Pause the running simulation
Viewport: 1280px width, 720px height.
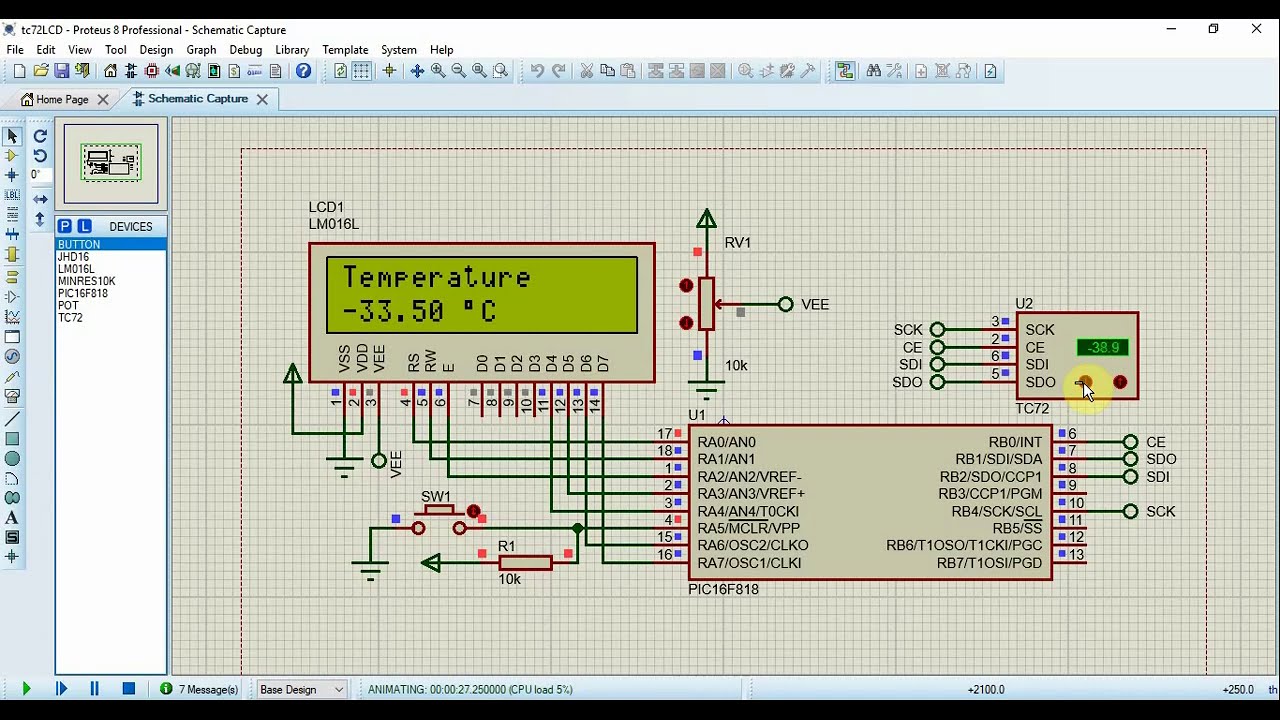[94, 689]
